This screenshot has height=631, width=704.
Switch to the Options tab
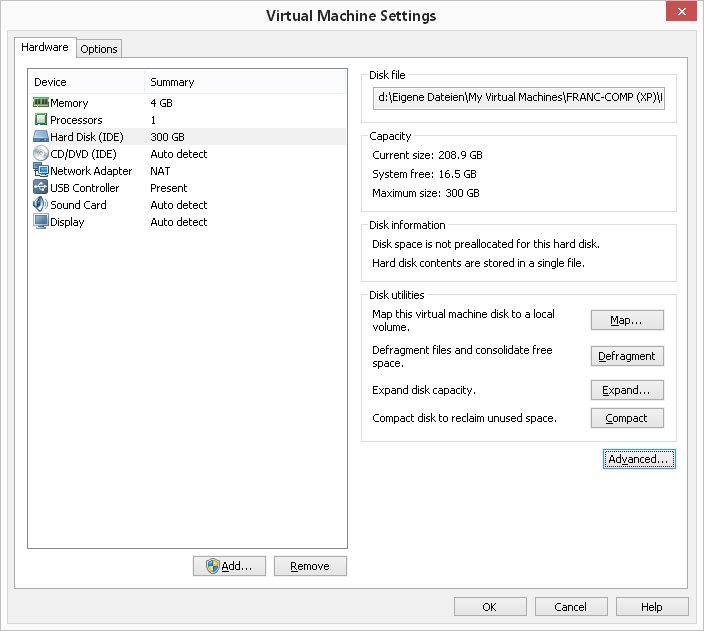point(99,49)
